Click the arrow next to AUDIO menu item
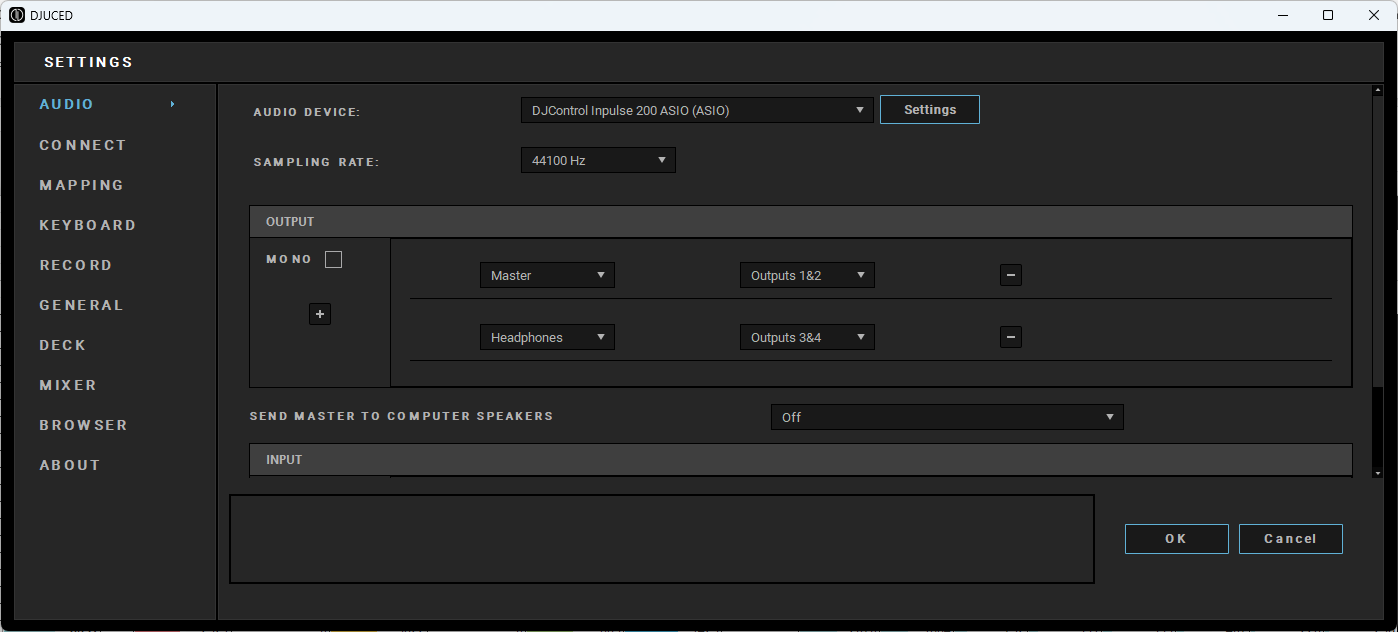Screen dimensions: 1398x632 tap(173, 104)
